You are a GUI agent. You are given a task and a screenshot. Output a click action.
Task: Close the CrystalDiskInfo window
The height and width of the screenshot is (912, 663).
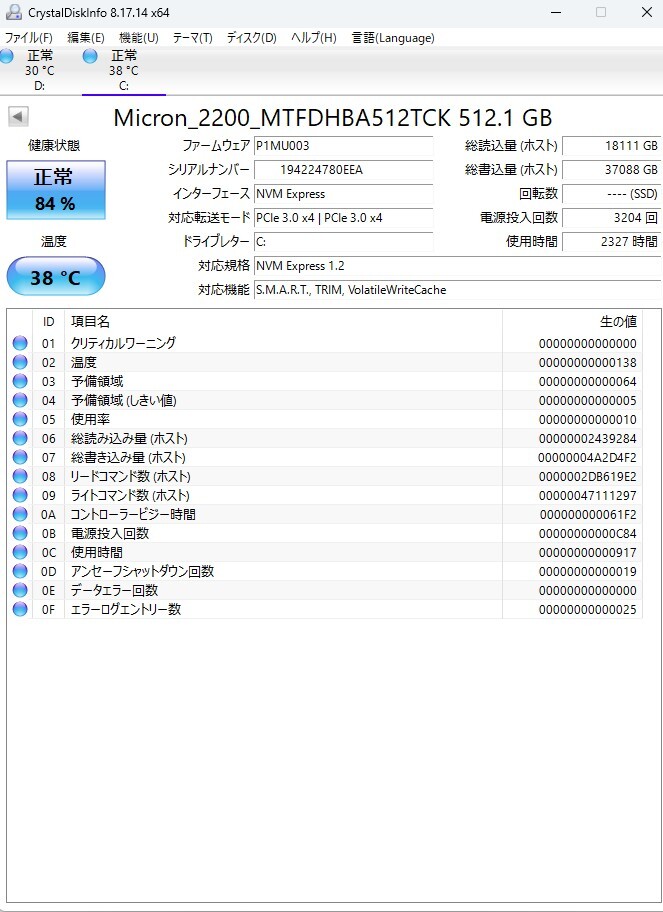click(x=647, y=12)
